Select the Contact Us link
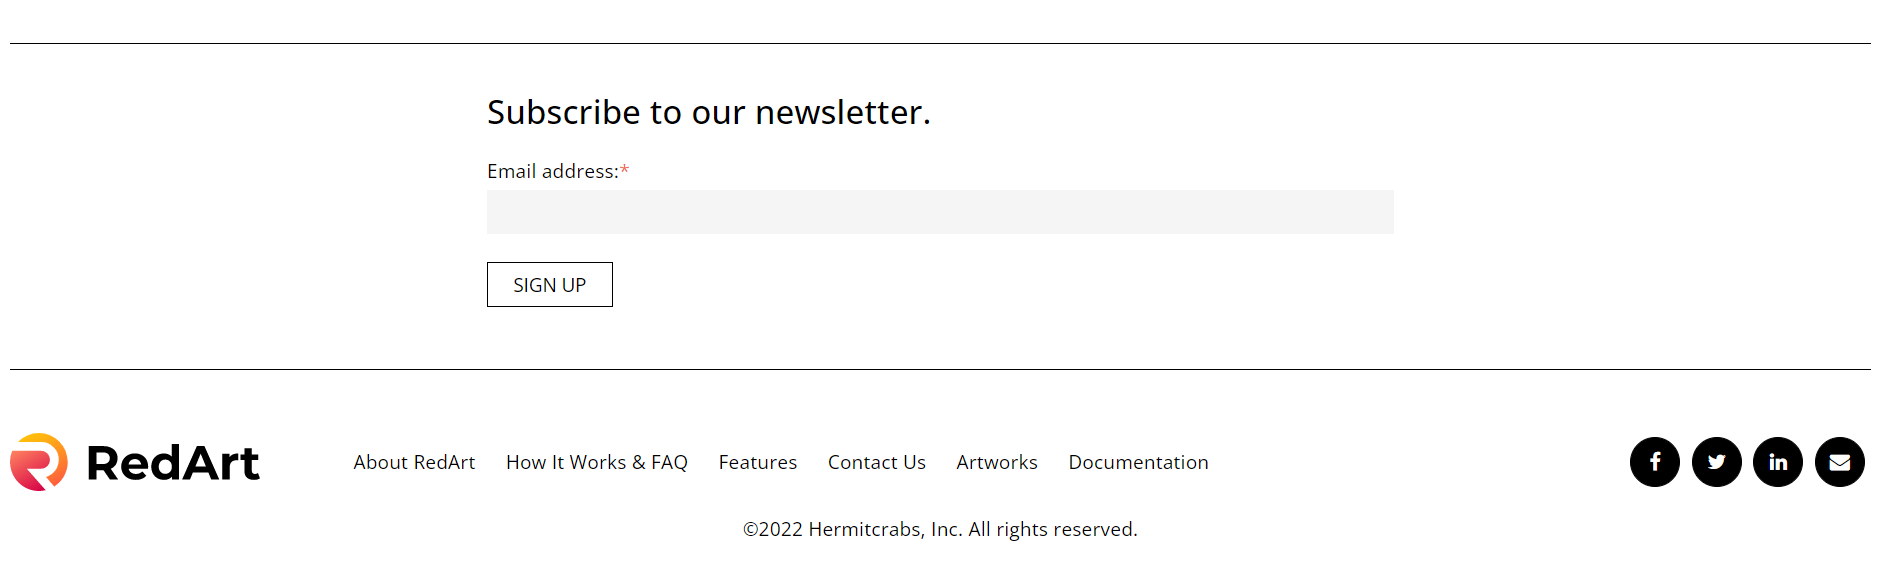Image resolution: width=1884 pixels, height=573 pixels. [x=876, y=462]
